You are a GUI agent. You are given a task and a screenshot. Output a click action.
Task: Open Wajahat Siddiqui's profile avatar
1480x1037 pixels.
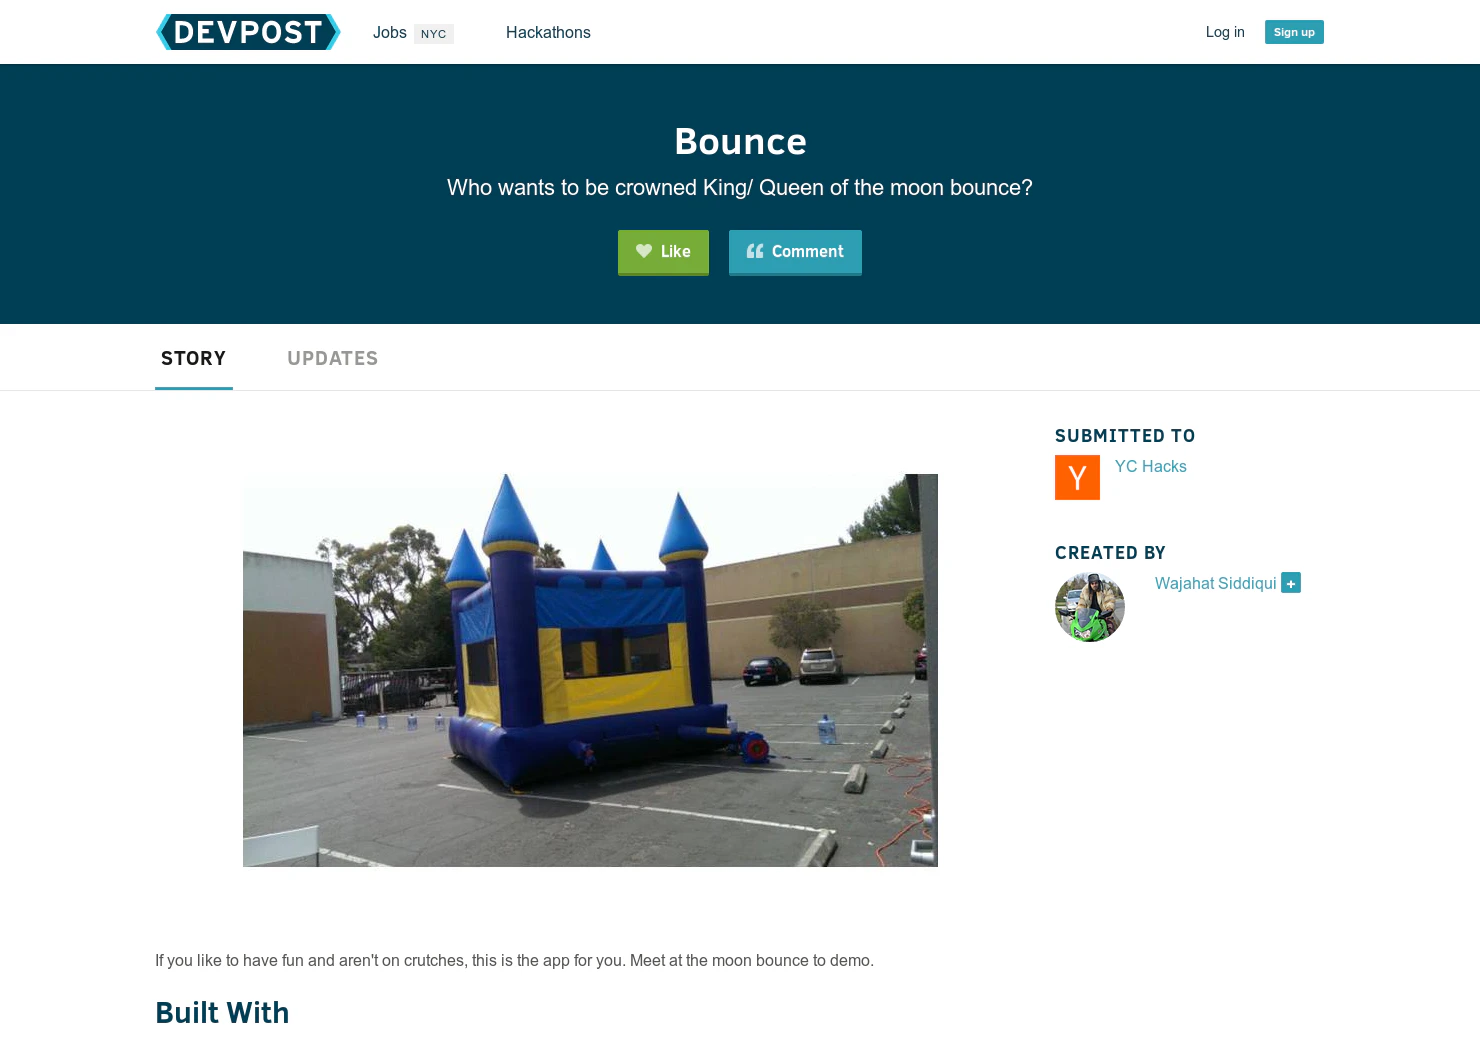coord(1090,607)
